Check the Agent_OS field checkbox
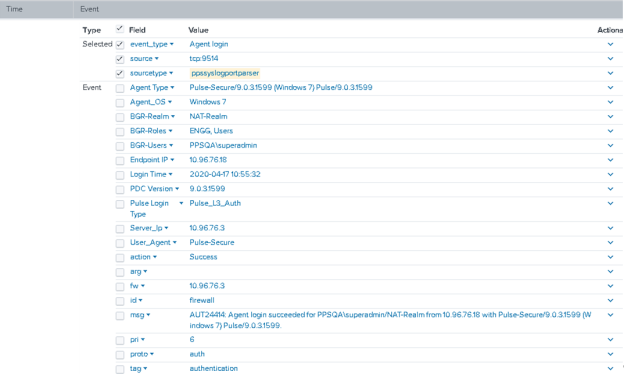 [120, 103]
